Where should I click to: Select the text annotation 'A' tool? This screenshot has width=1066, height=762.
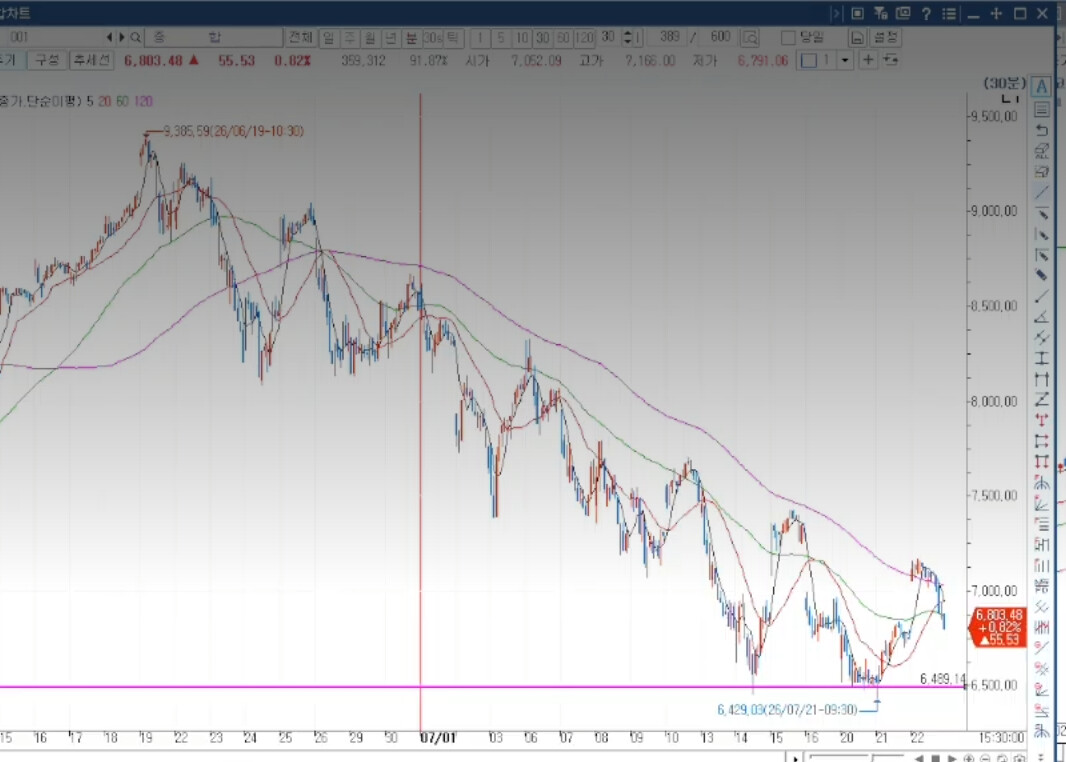pyautogui.click(x=1041, y=86)
